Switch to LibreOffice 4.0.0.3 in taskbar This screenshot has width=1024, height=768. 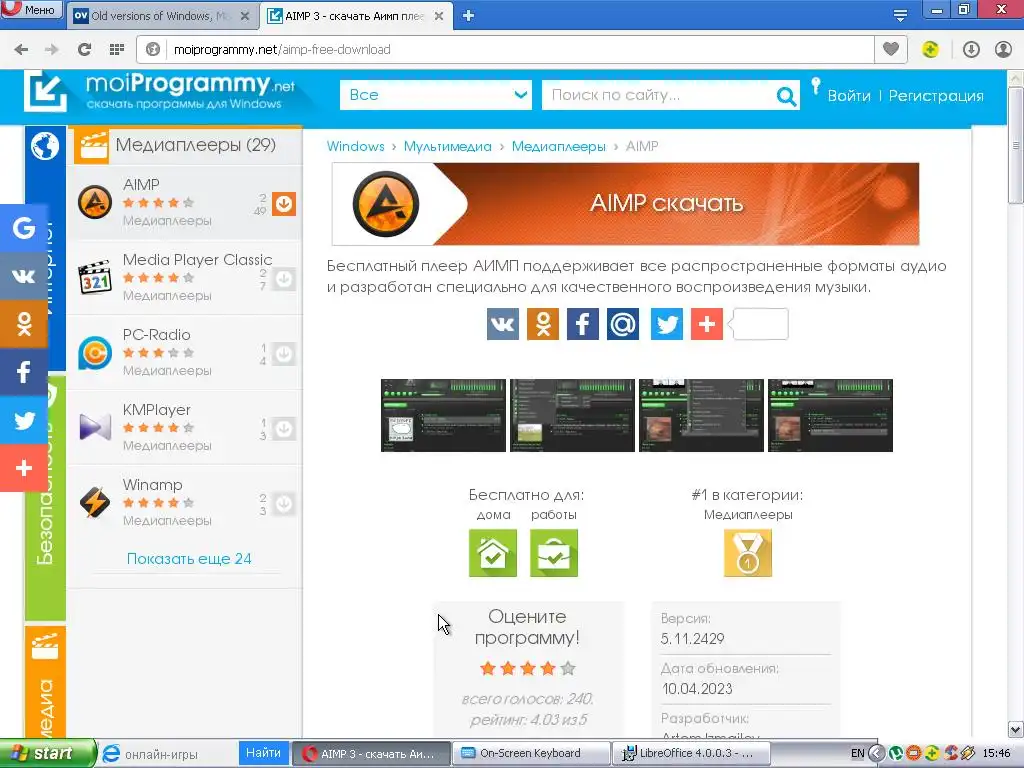(692, 753)
